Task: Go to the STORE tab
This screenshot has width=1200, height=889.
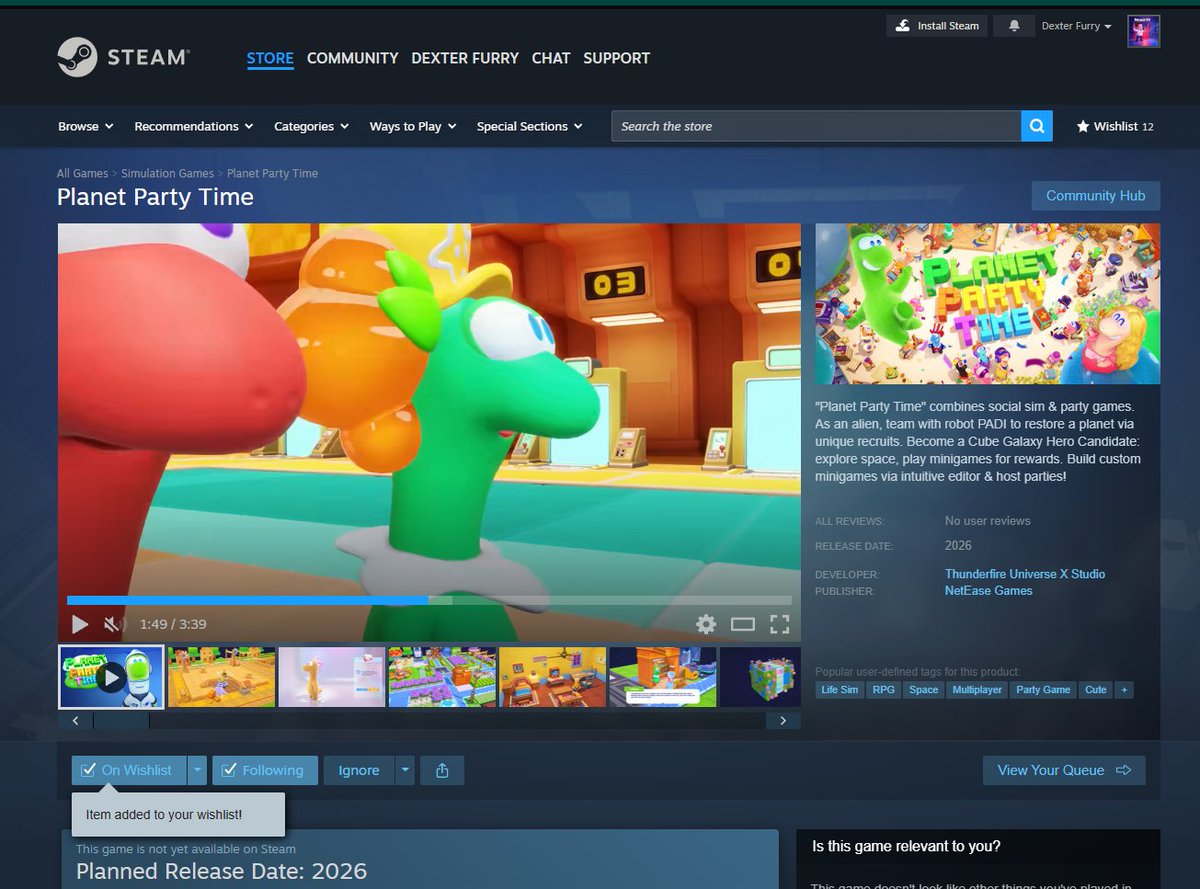Action: pyautogui.click(x=270, y=58)
